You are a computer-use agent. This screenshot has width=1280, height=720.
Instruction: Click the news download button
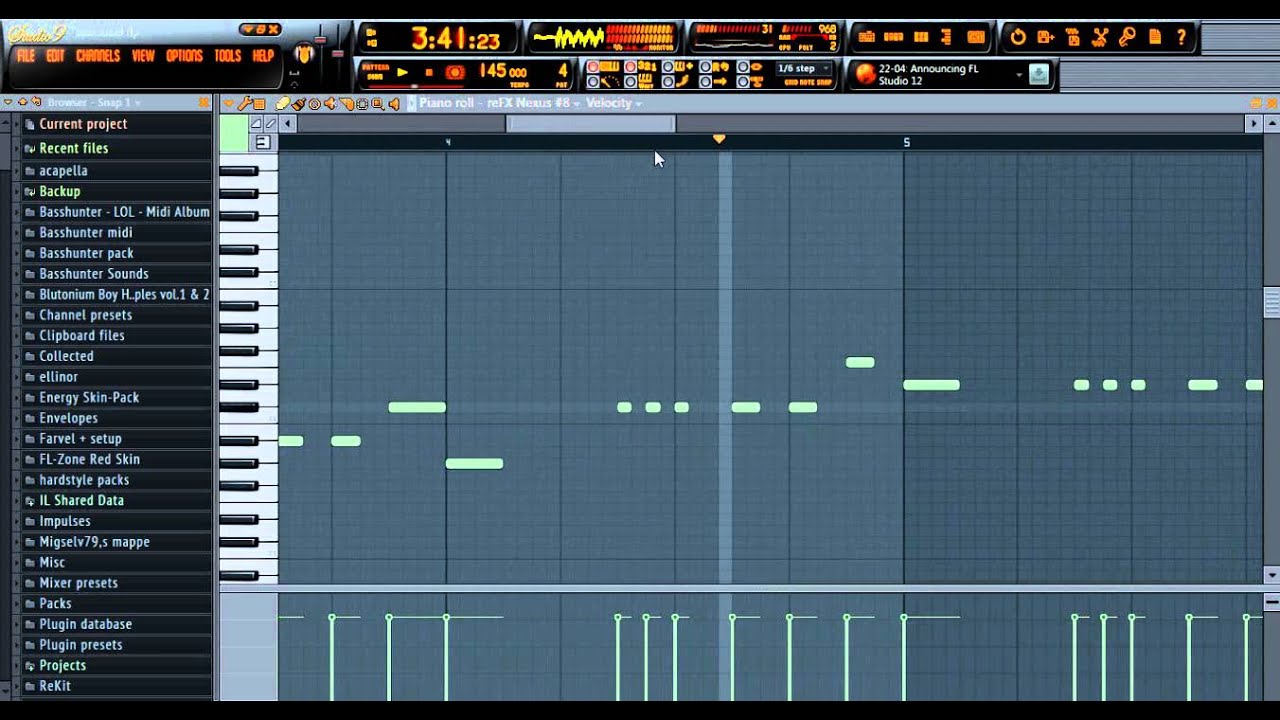(x=1039, y=74)
